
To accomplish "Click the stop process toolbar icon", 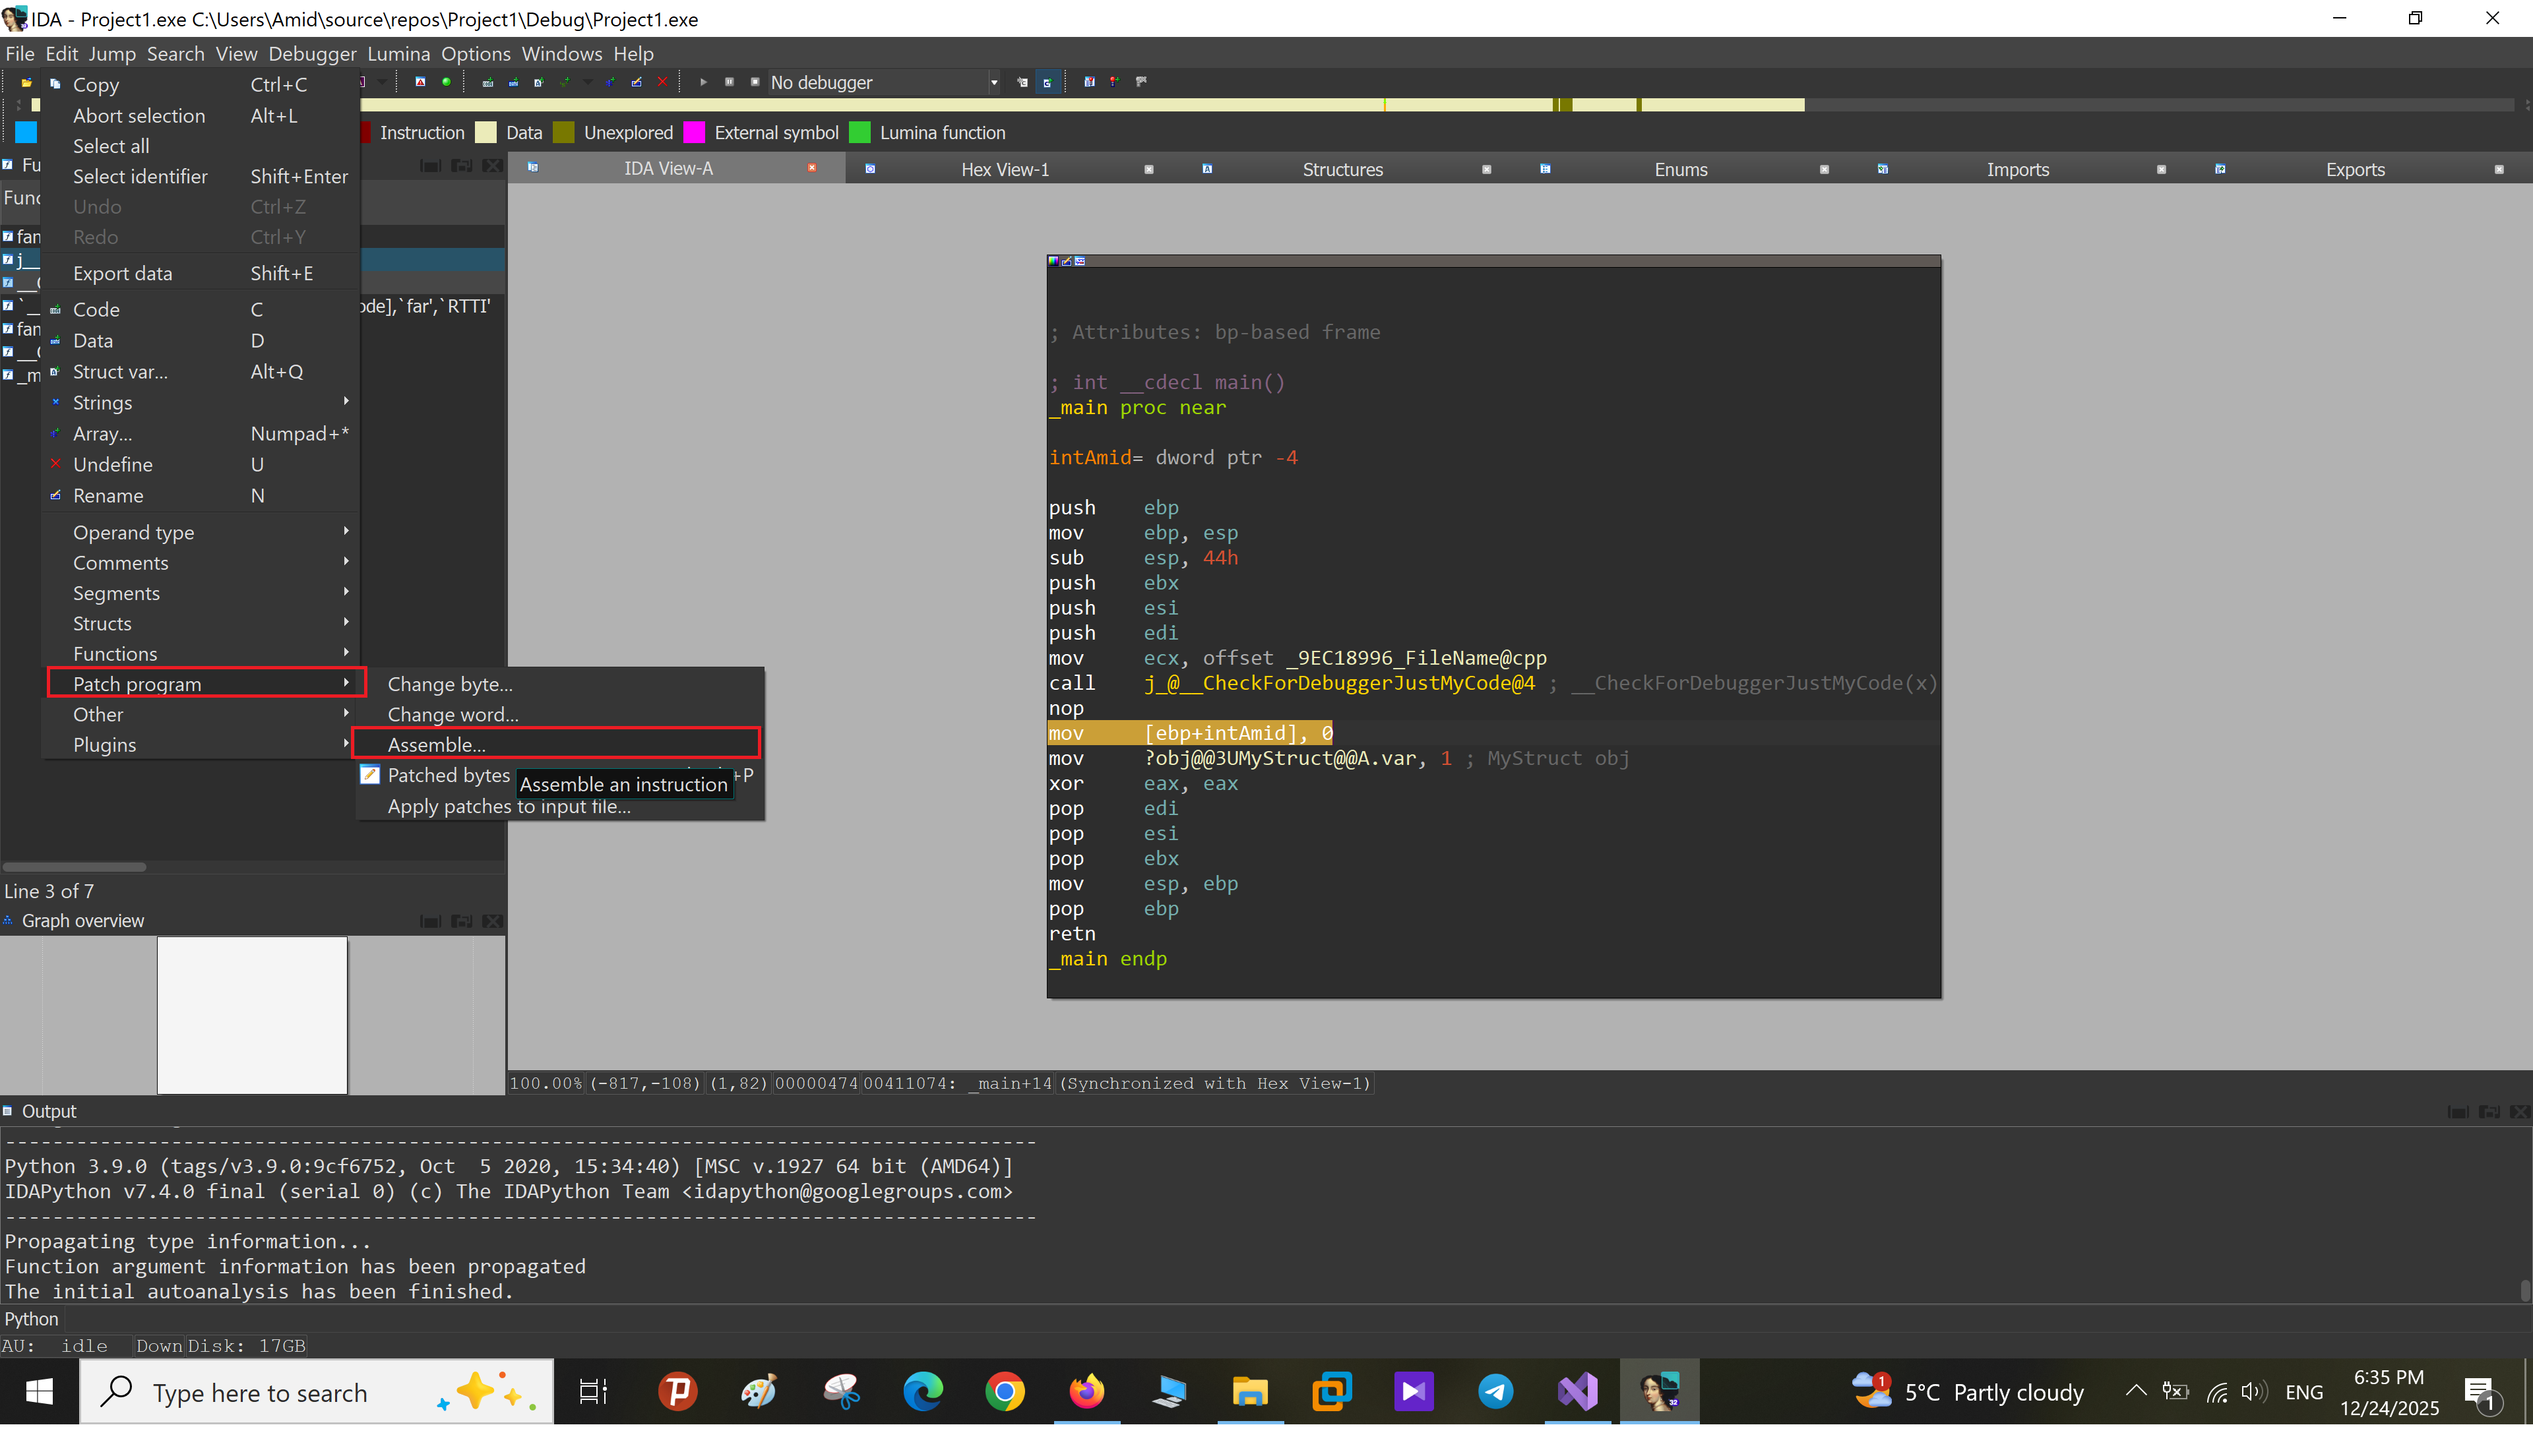I will [755, 82].
